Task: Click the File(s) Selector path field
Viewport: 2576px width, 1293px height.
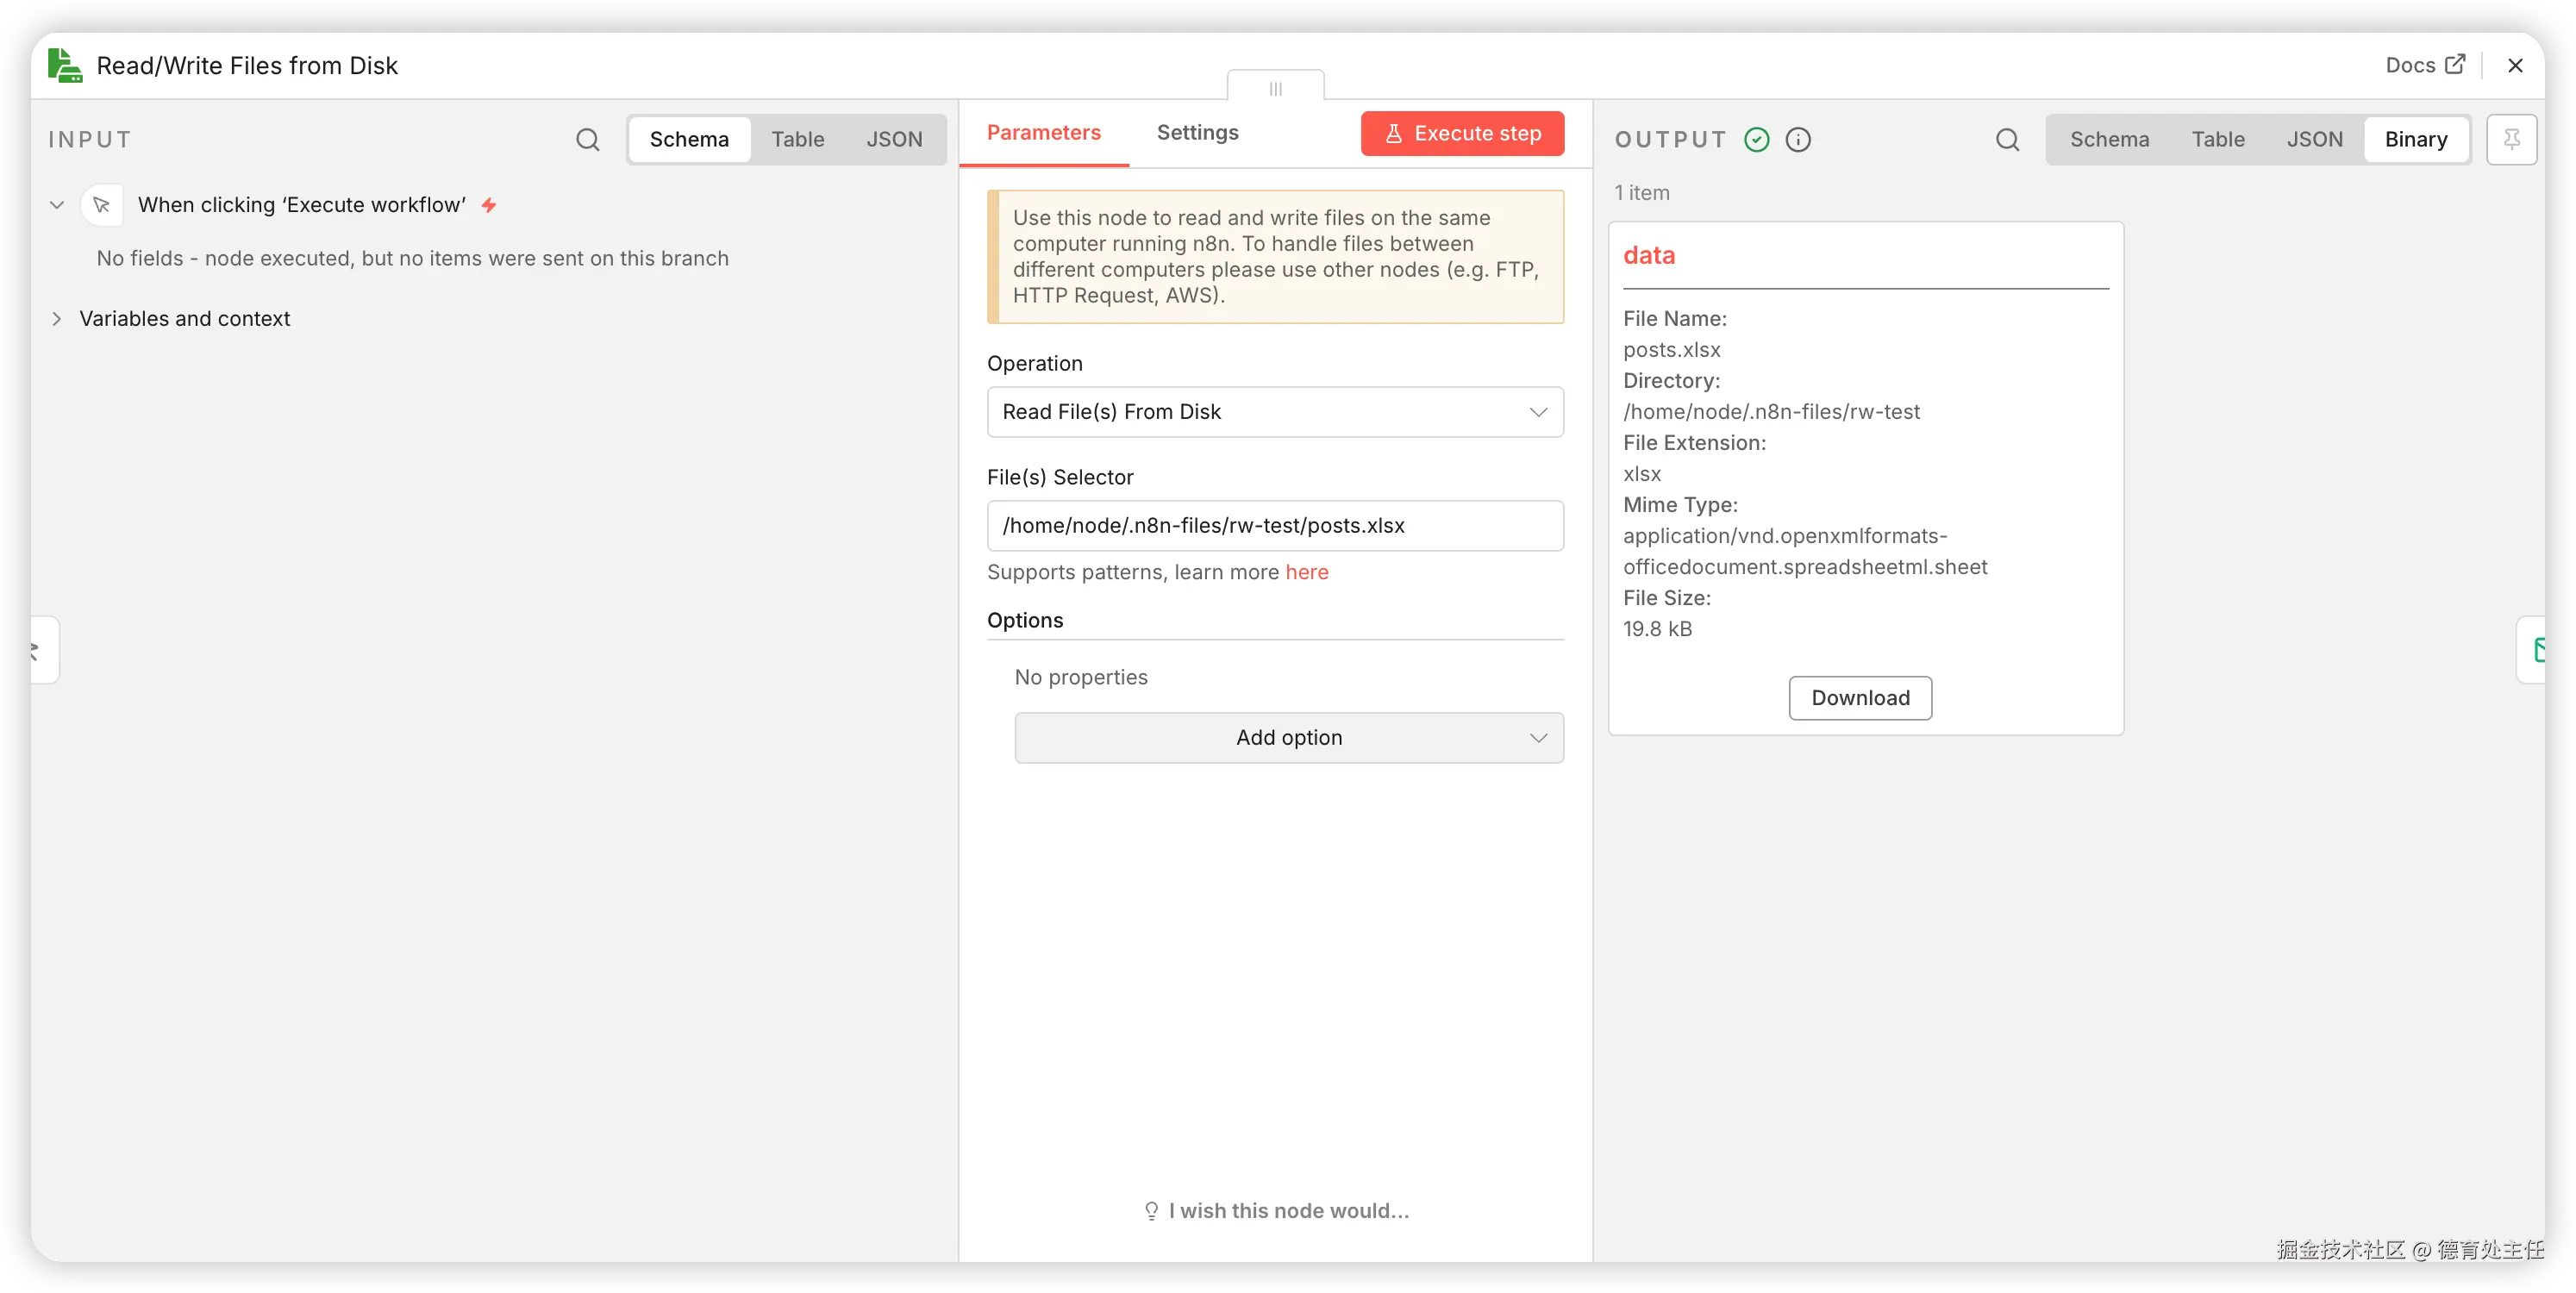Action: click(x=1275, y=526)
